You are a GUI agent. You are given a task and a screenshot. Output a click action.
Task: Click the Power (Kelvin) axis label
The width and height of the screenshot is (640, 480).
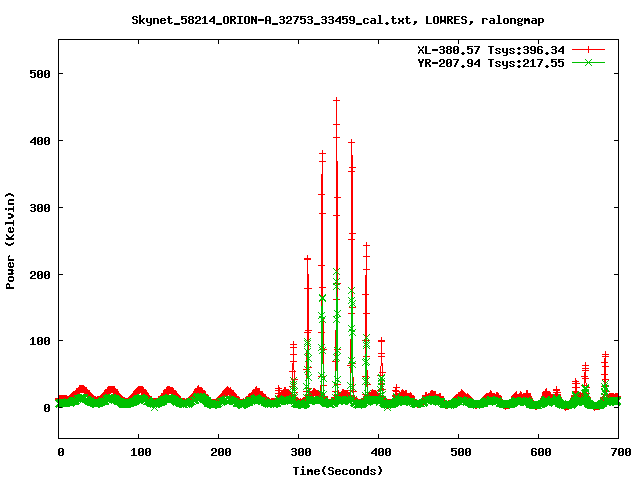tap(10, 241)
